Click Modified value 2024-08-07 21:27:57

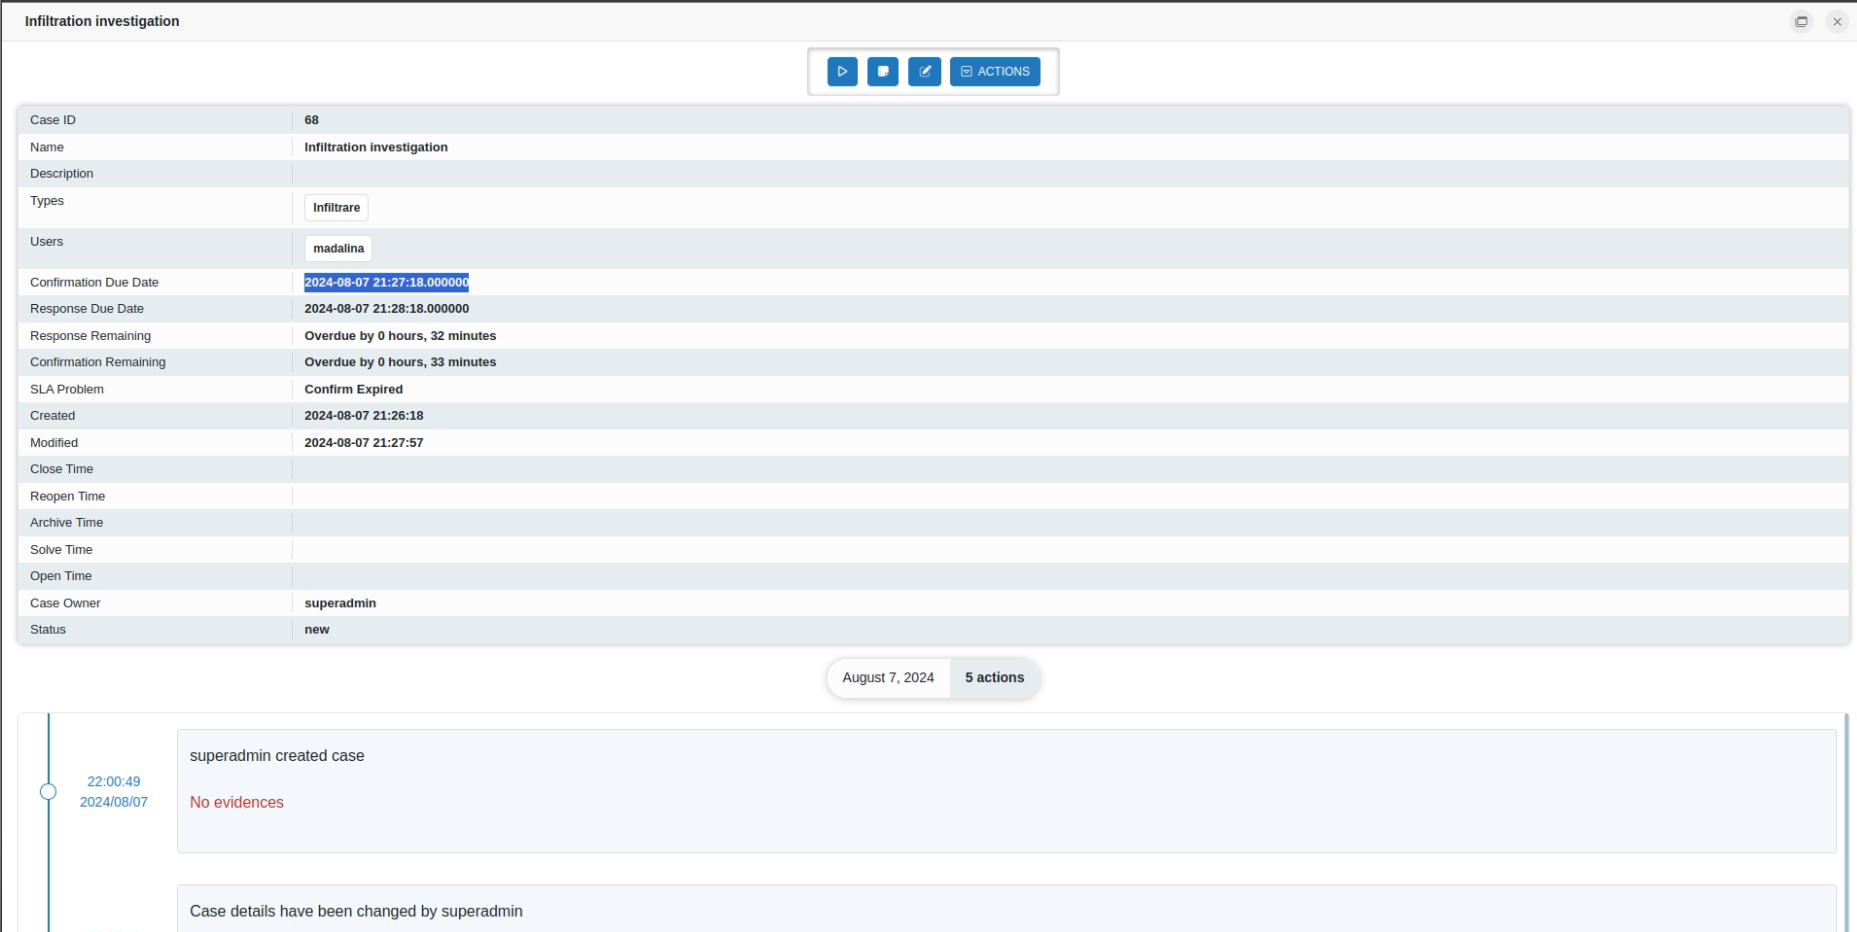364,443
